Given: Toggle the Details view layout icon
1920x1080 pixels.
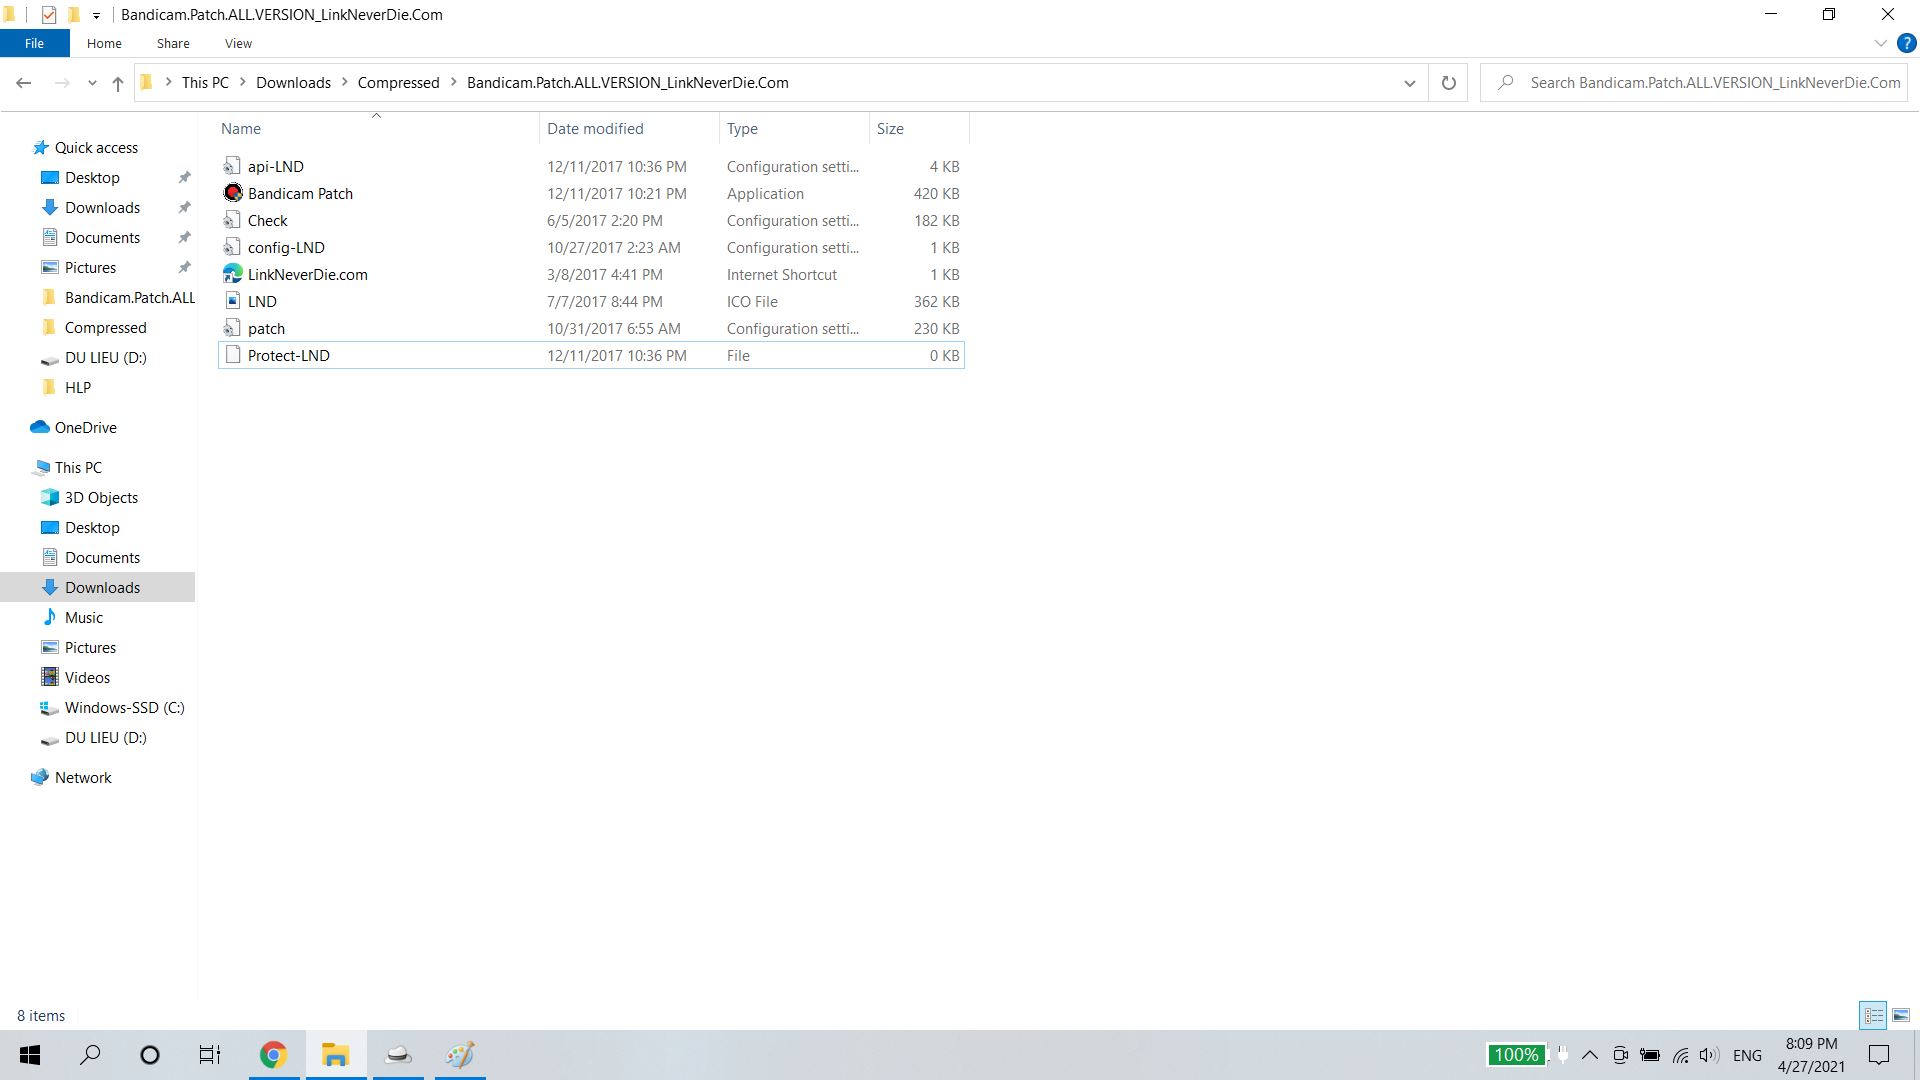Looking at the screenshot, I should (1873, 1014).
